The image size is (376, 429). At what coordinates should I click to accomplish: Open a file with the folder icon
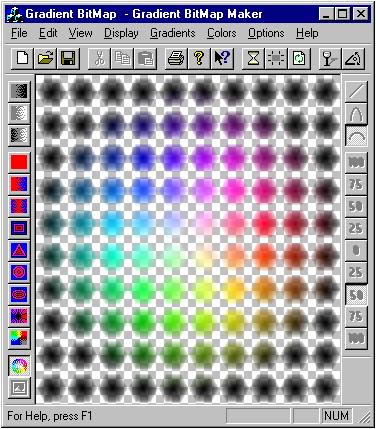click(x=45, y=58)
